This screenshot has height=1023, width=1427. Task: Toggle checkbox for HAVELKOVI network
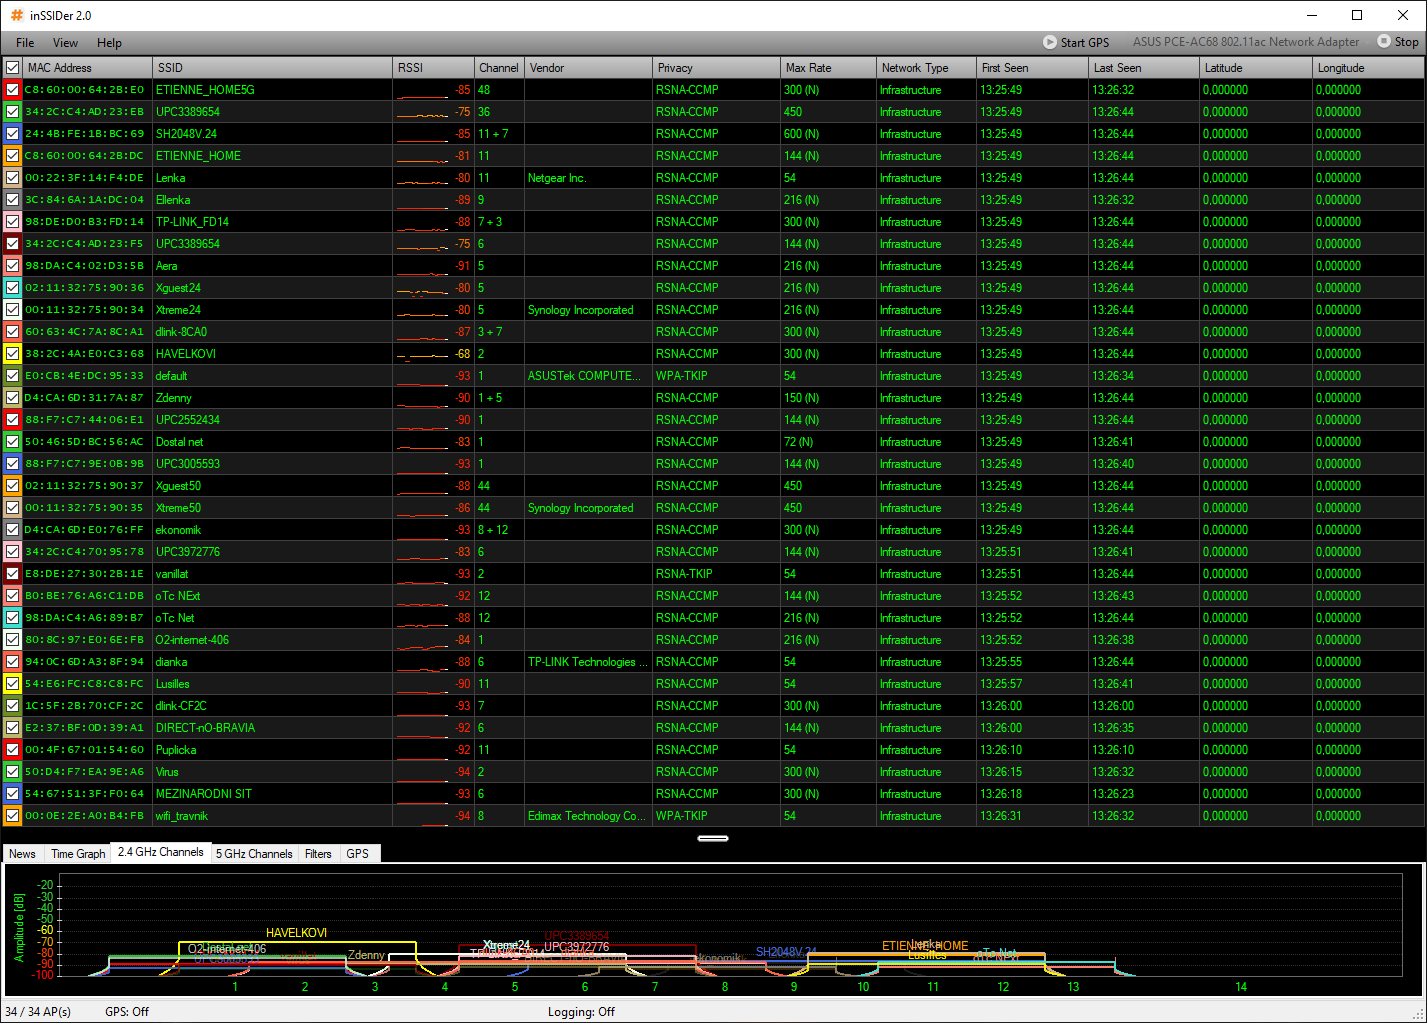pos(12,354)
